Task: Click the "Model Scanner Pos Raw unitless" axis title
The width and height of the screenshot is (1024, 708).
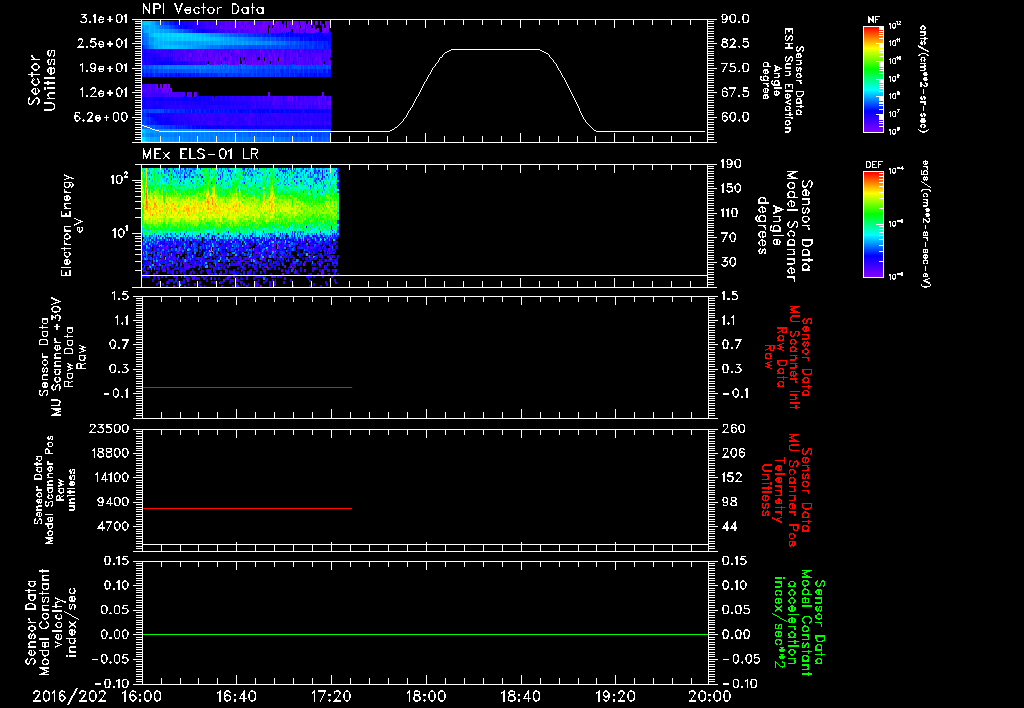Action: click(x=54, y=490)
